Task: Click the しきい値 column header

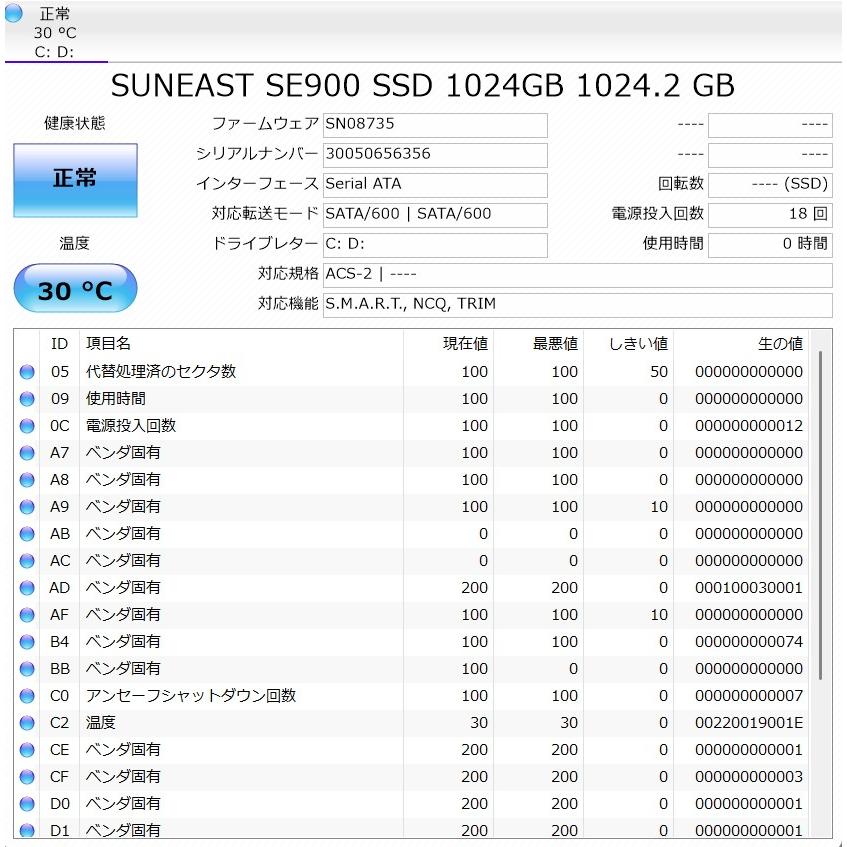Action: coord(628,344)
